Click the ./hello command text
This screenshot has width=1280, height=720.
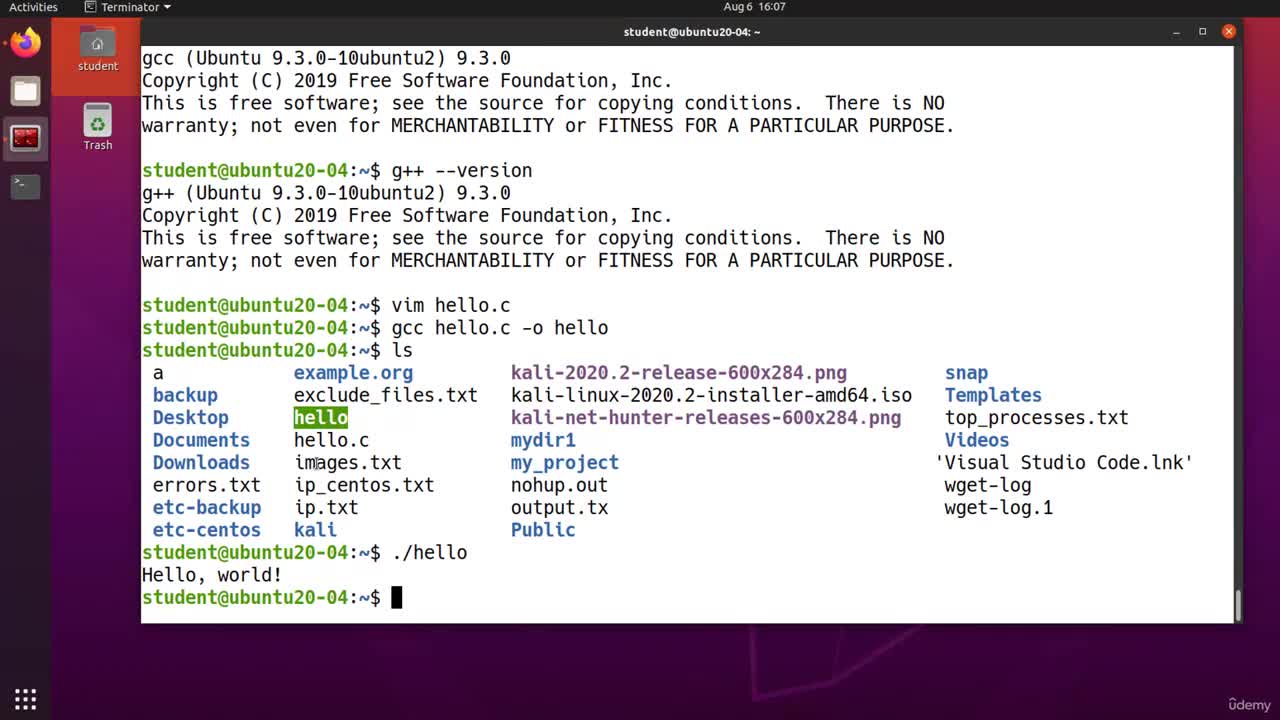pos(429,553)
